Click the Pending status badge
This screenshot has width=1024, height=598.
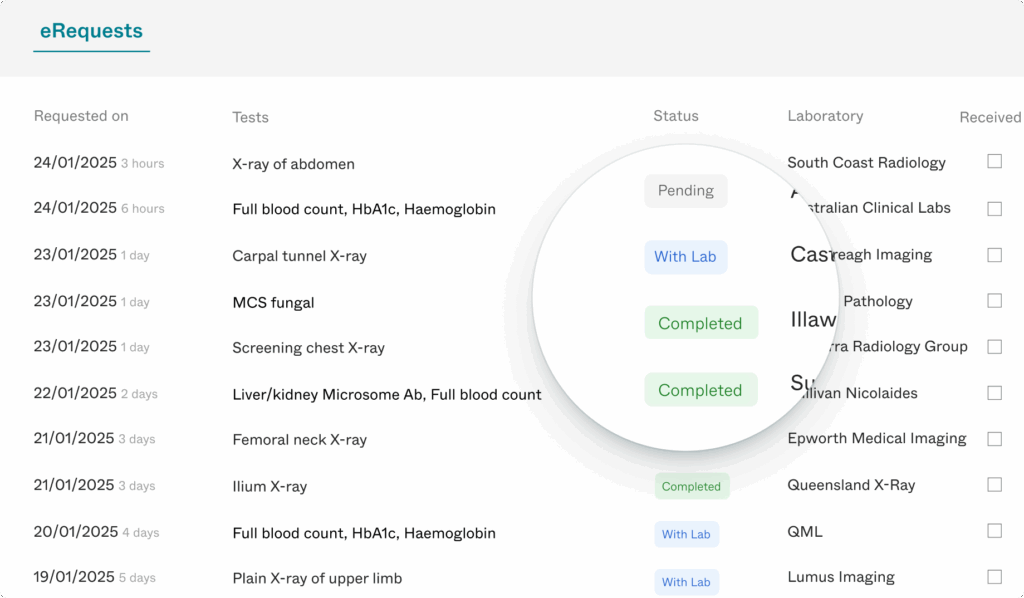[x=685, y=191]
